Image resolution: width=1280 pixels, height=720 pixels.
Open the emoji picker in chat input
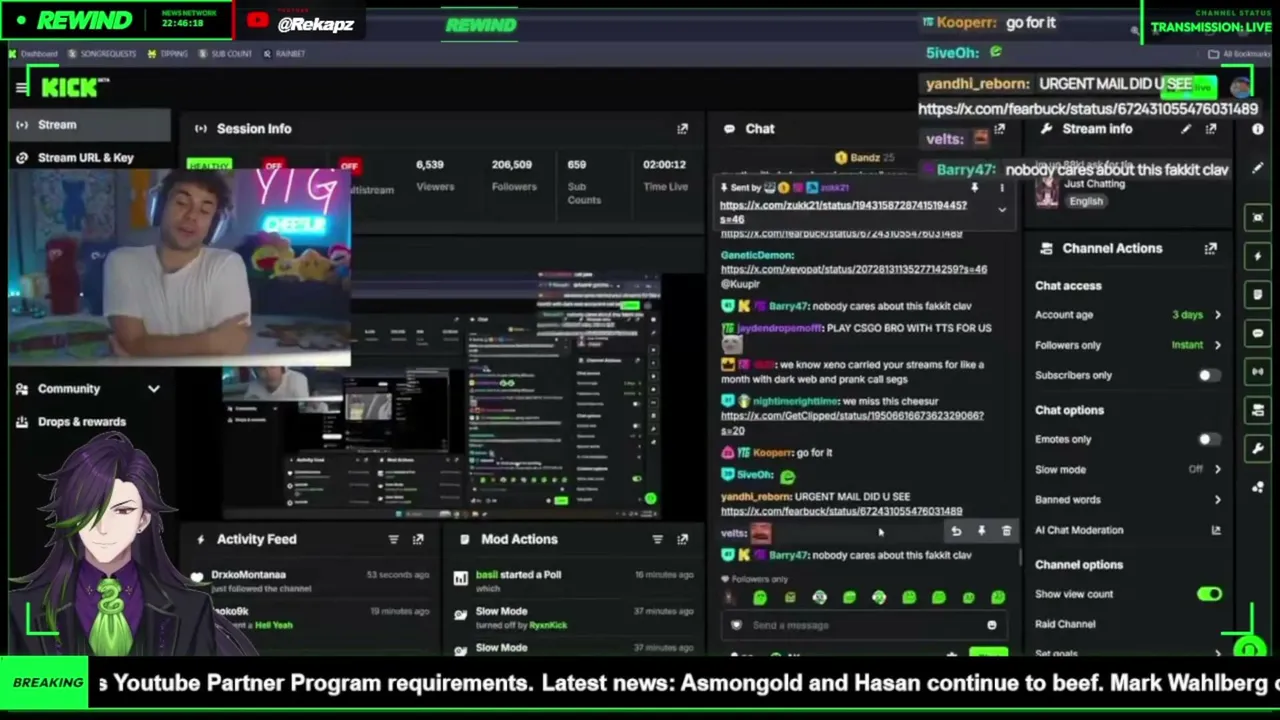pos(991,625)
